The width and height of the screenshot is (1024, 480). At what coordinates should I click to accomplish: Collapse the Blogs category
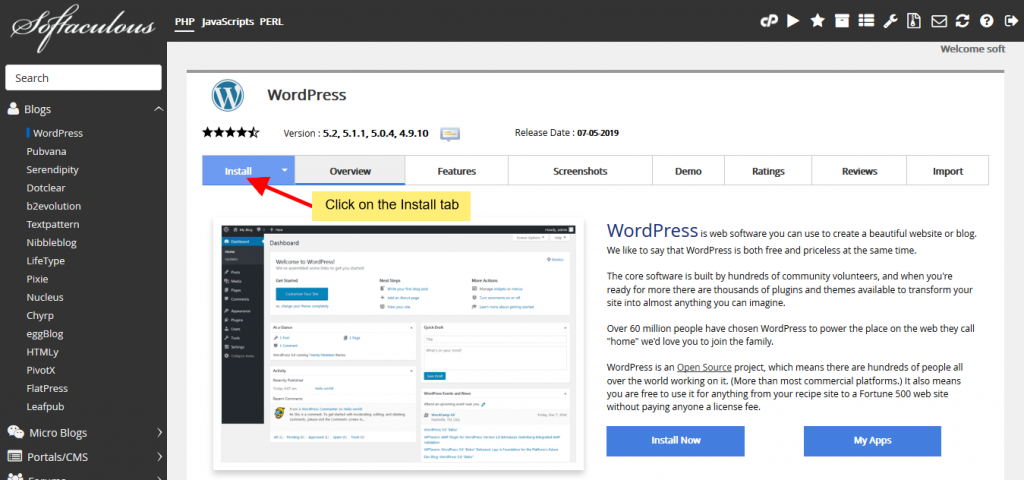pos(159,109)
